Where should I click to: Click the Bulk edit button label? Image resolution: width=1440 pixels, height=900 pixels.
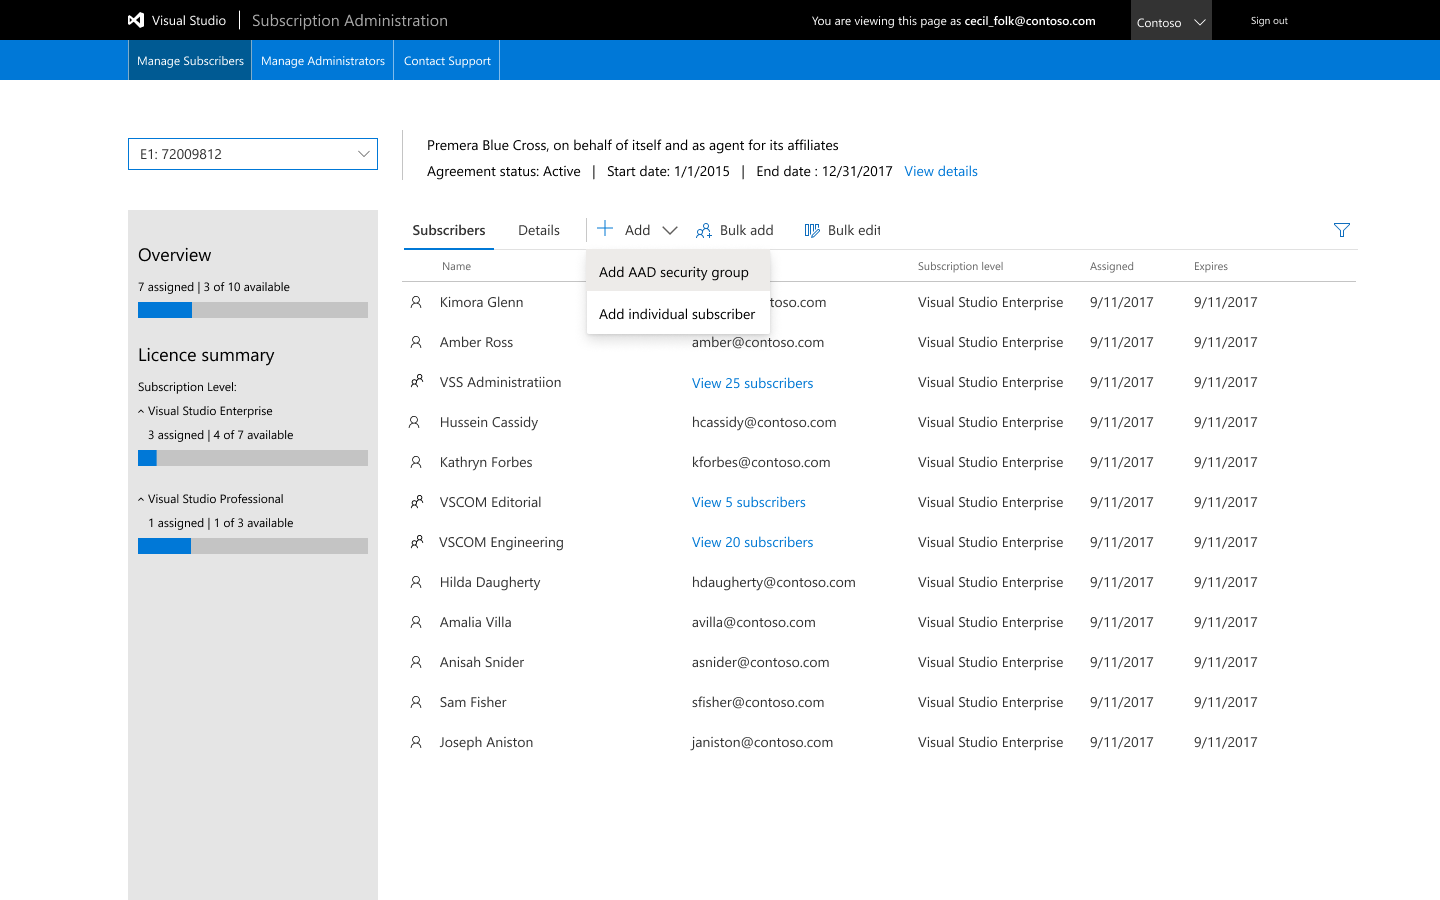click(854, 230)
